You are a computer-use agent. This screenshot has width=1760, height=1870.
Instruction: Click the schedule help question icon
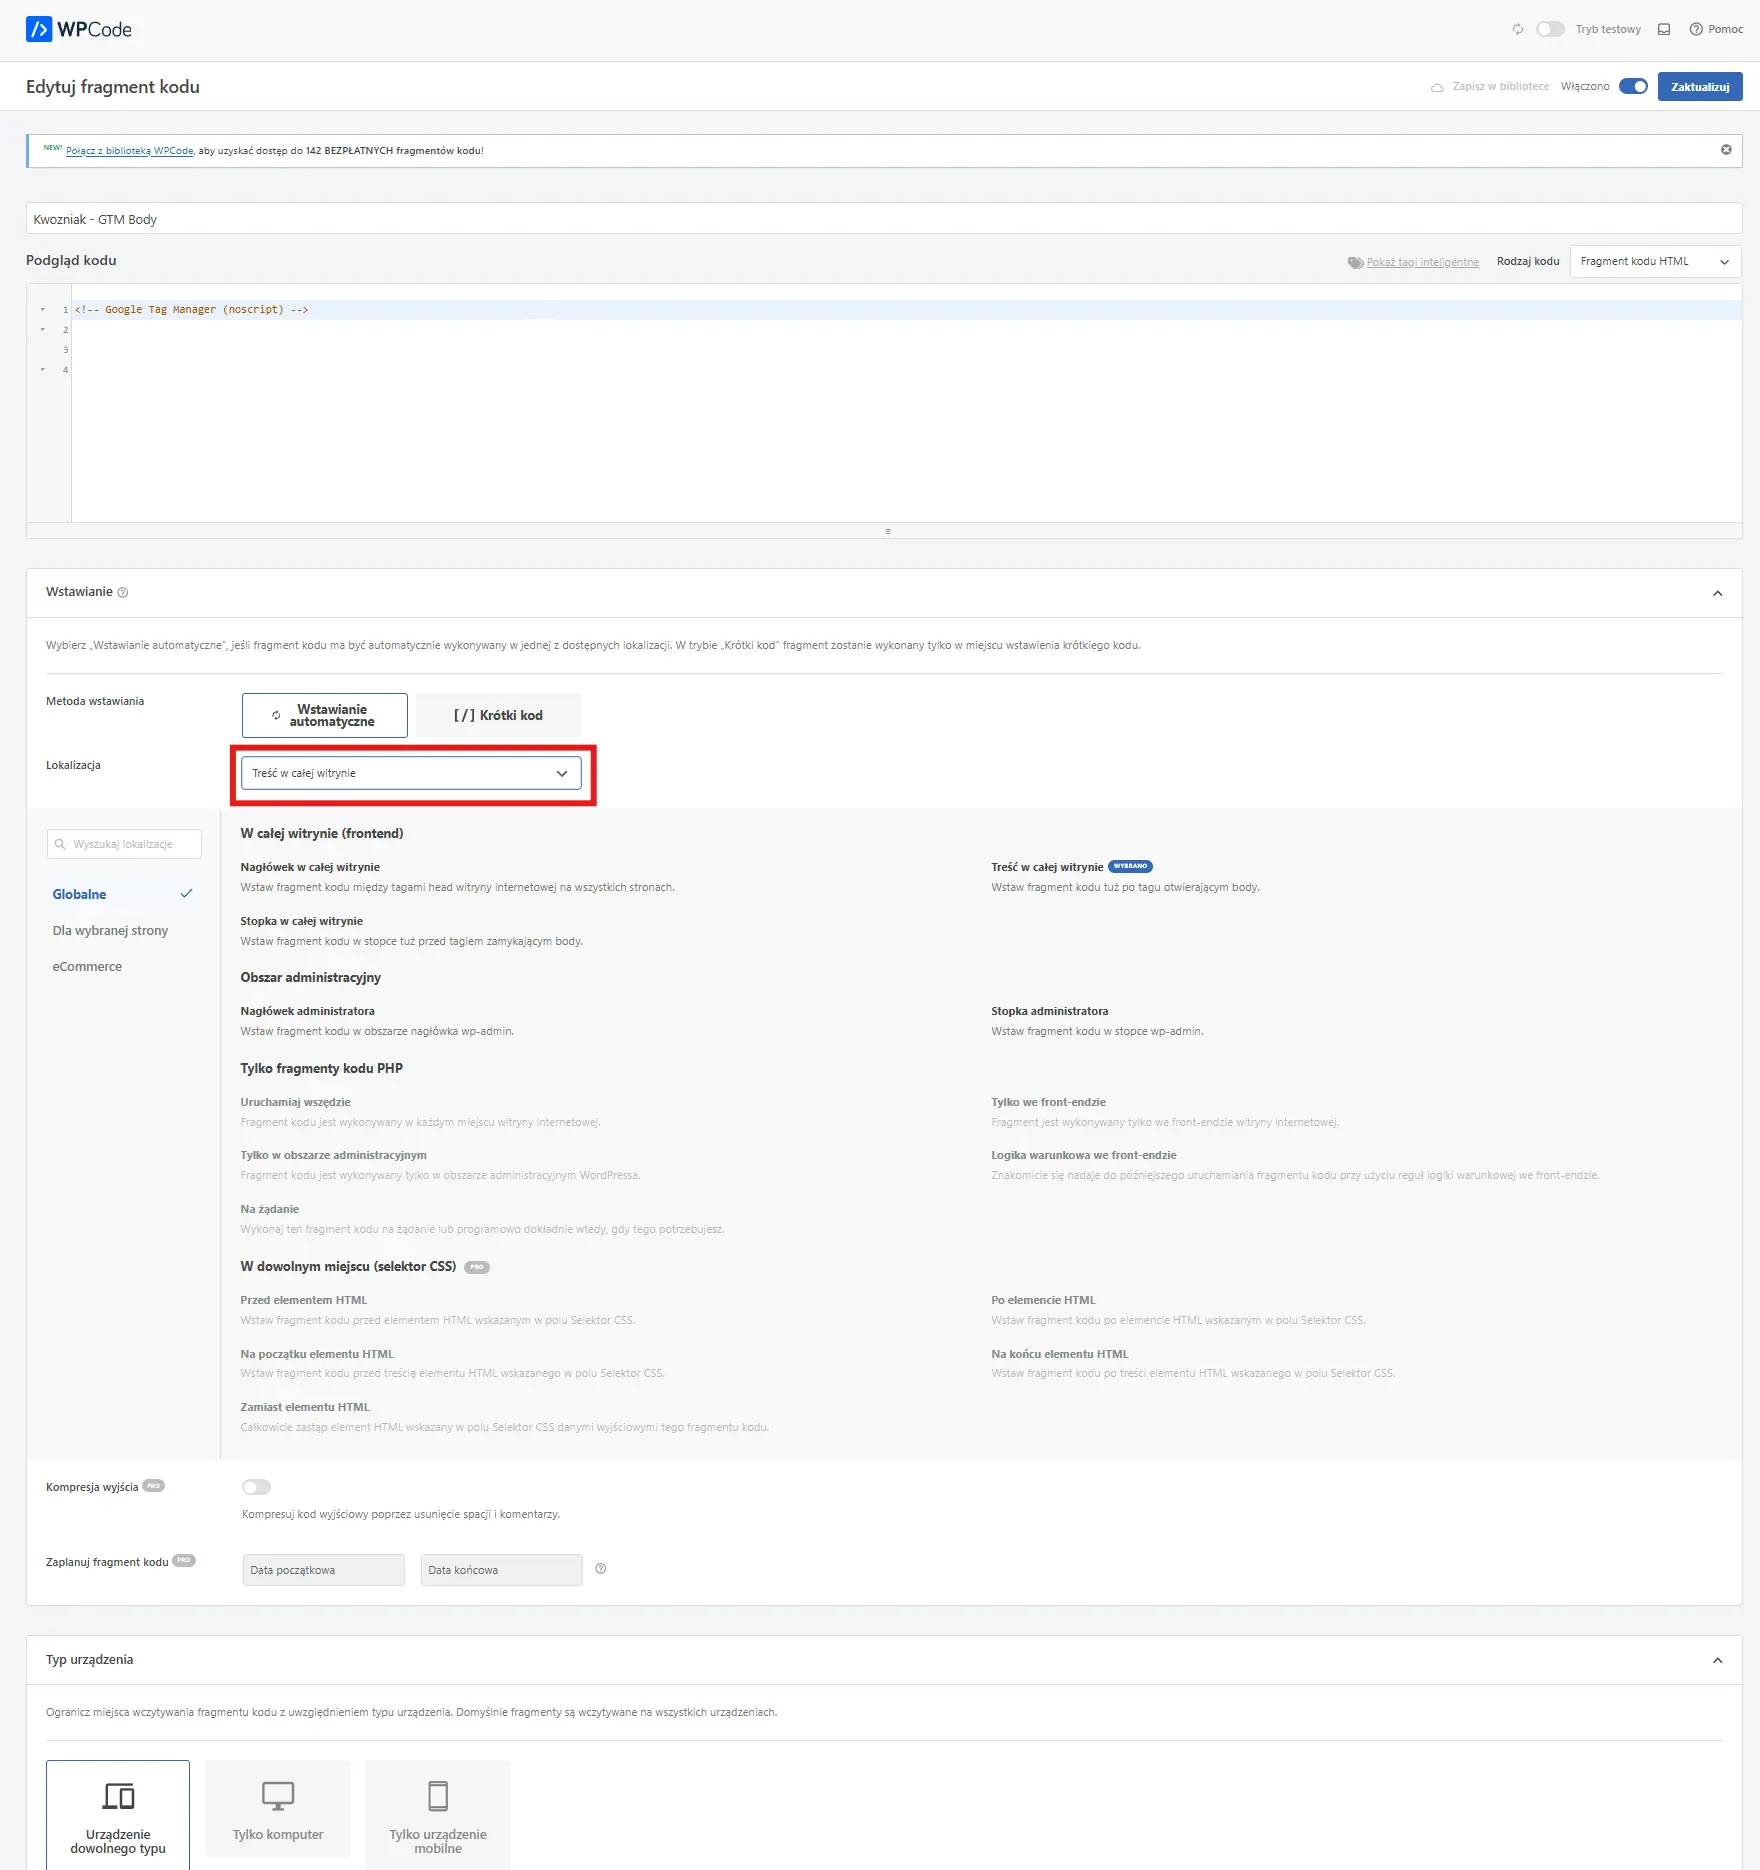tap(601, 1569)
